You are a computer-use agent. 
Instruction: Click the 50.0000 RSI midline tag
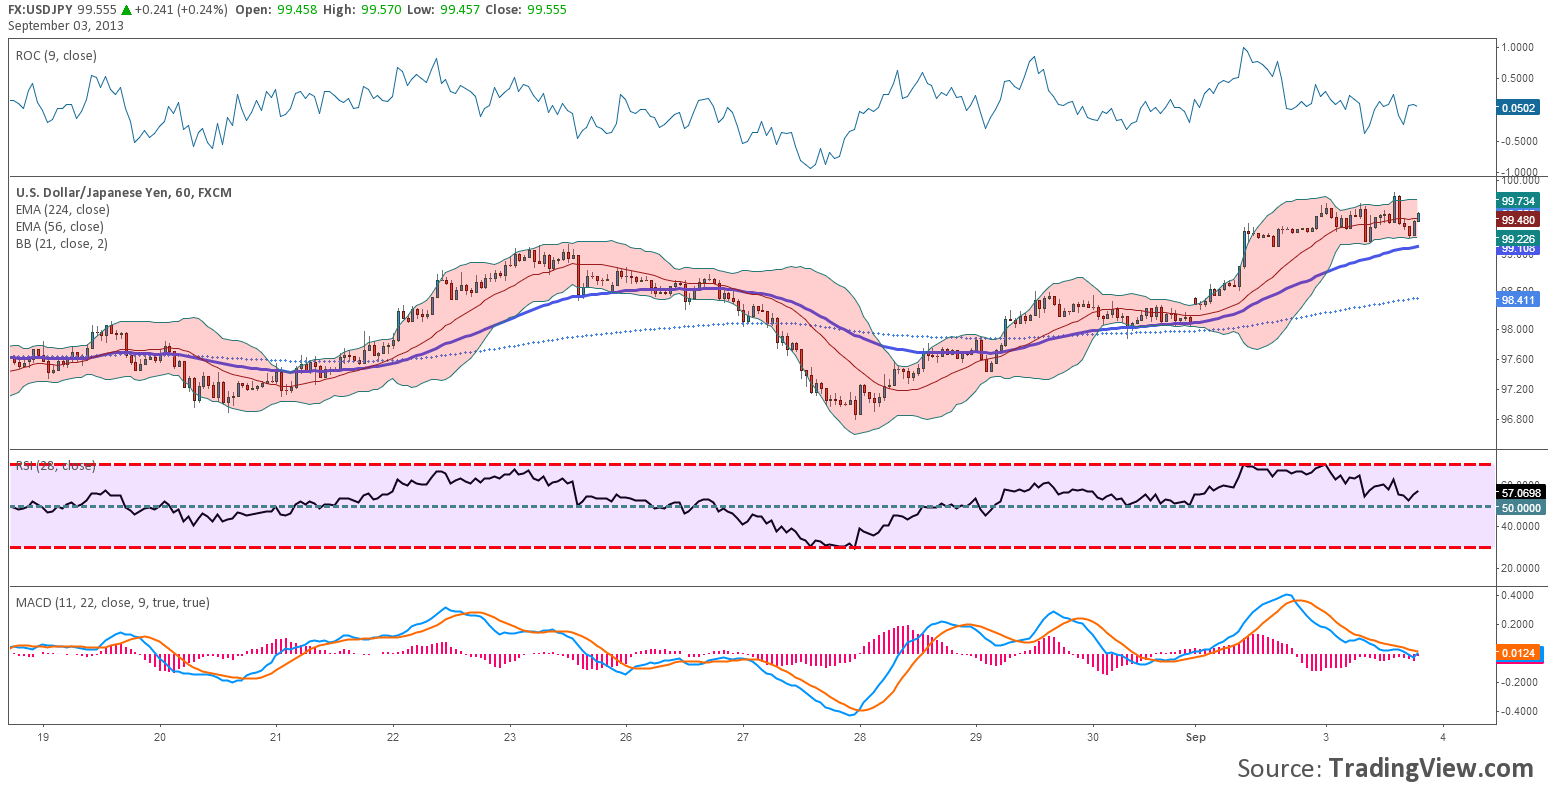click(x=1520, y=508)
